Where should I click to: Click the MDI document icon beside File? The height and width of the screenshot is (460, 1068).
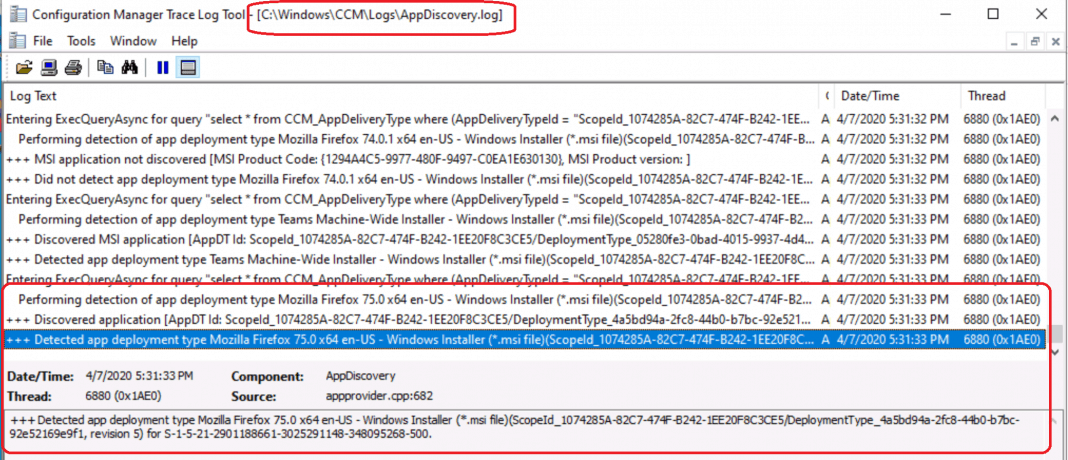[16, 41]
